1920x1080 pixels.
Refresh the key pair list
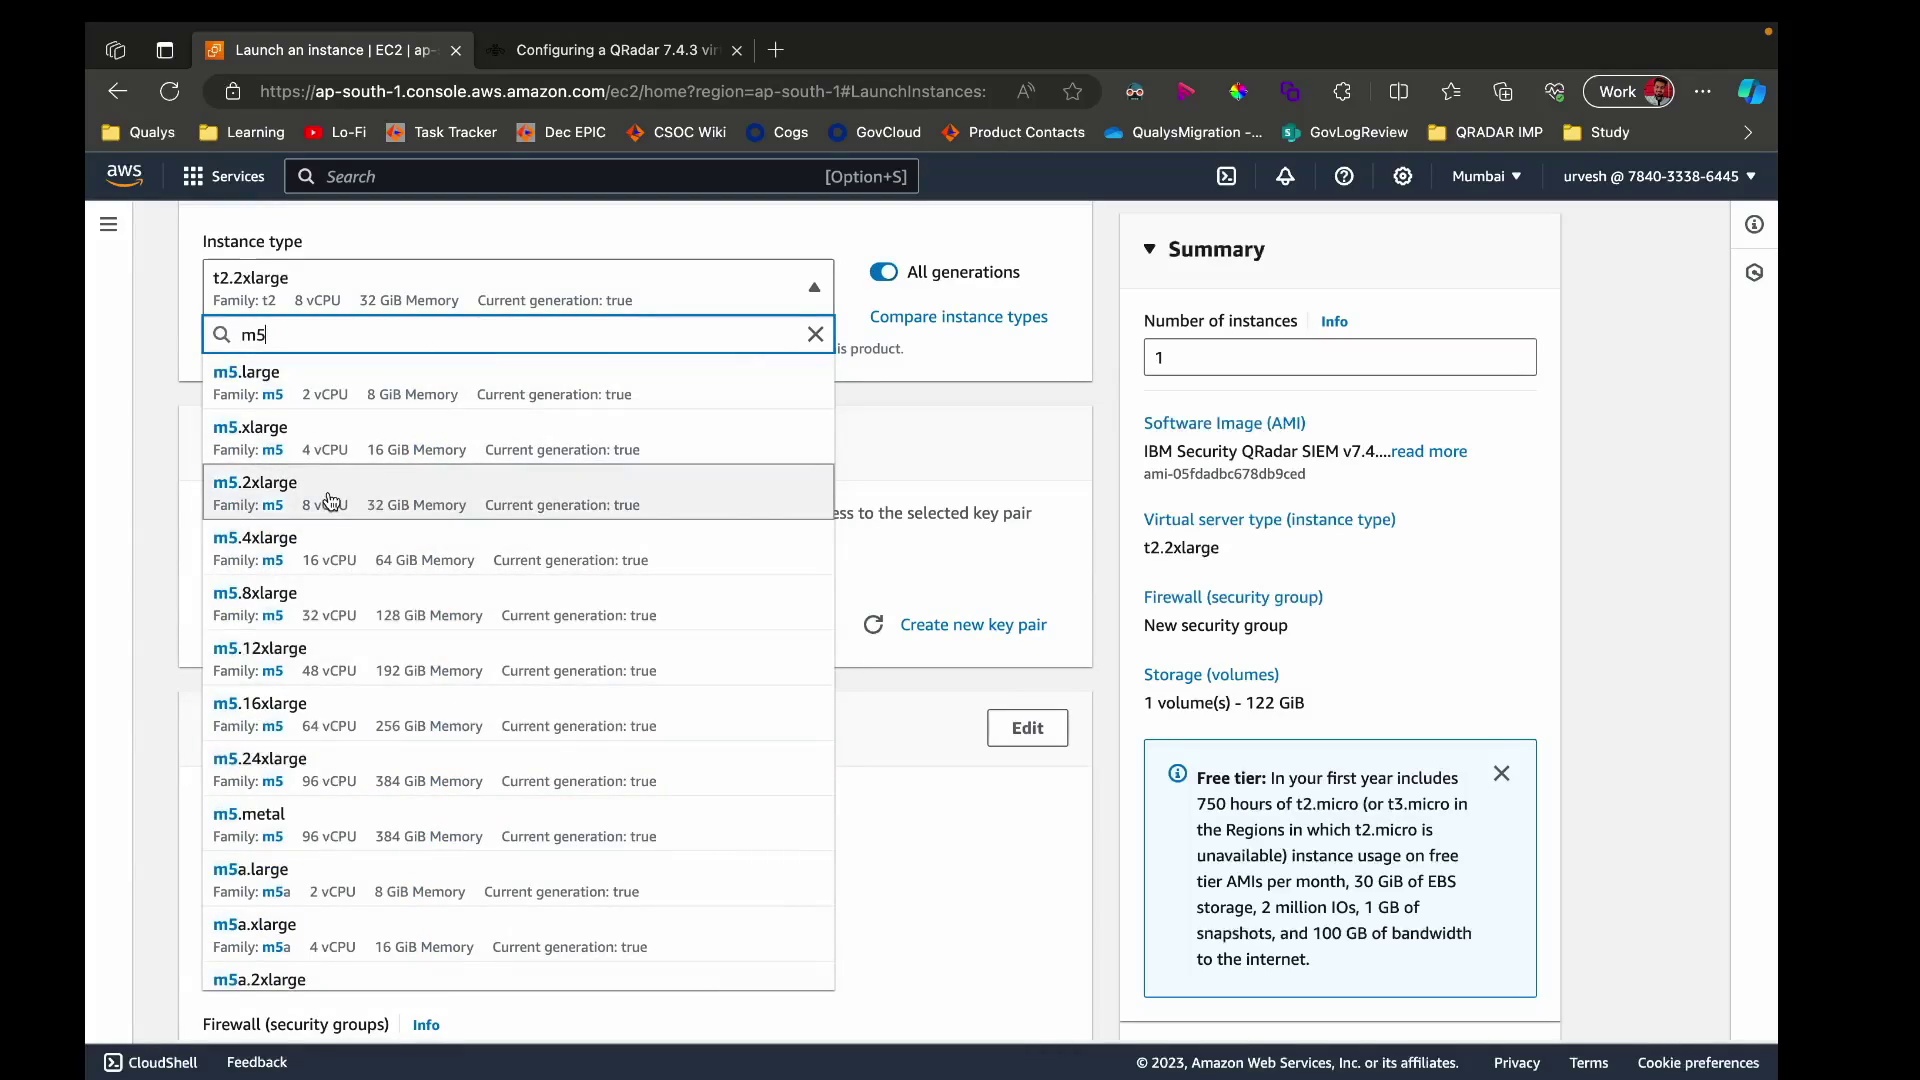873,624
